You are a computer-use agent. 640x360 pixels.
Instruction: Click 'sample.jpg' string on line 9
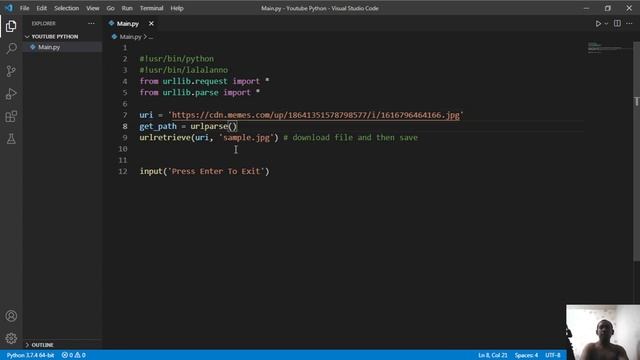(247, 138)
